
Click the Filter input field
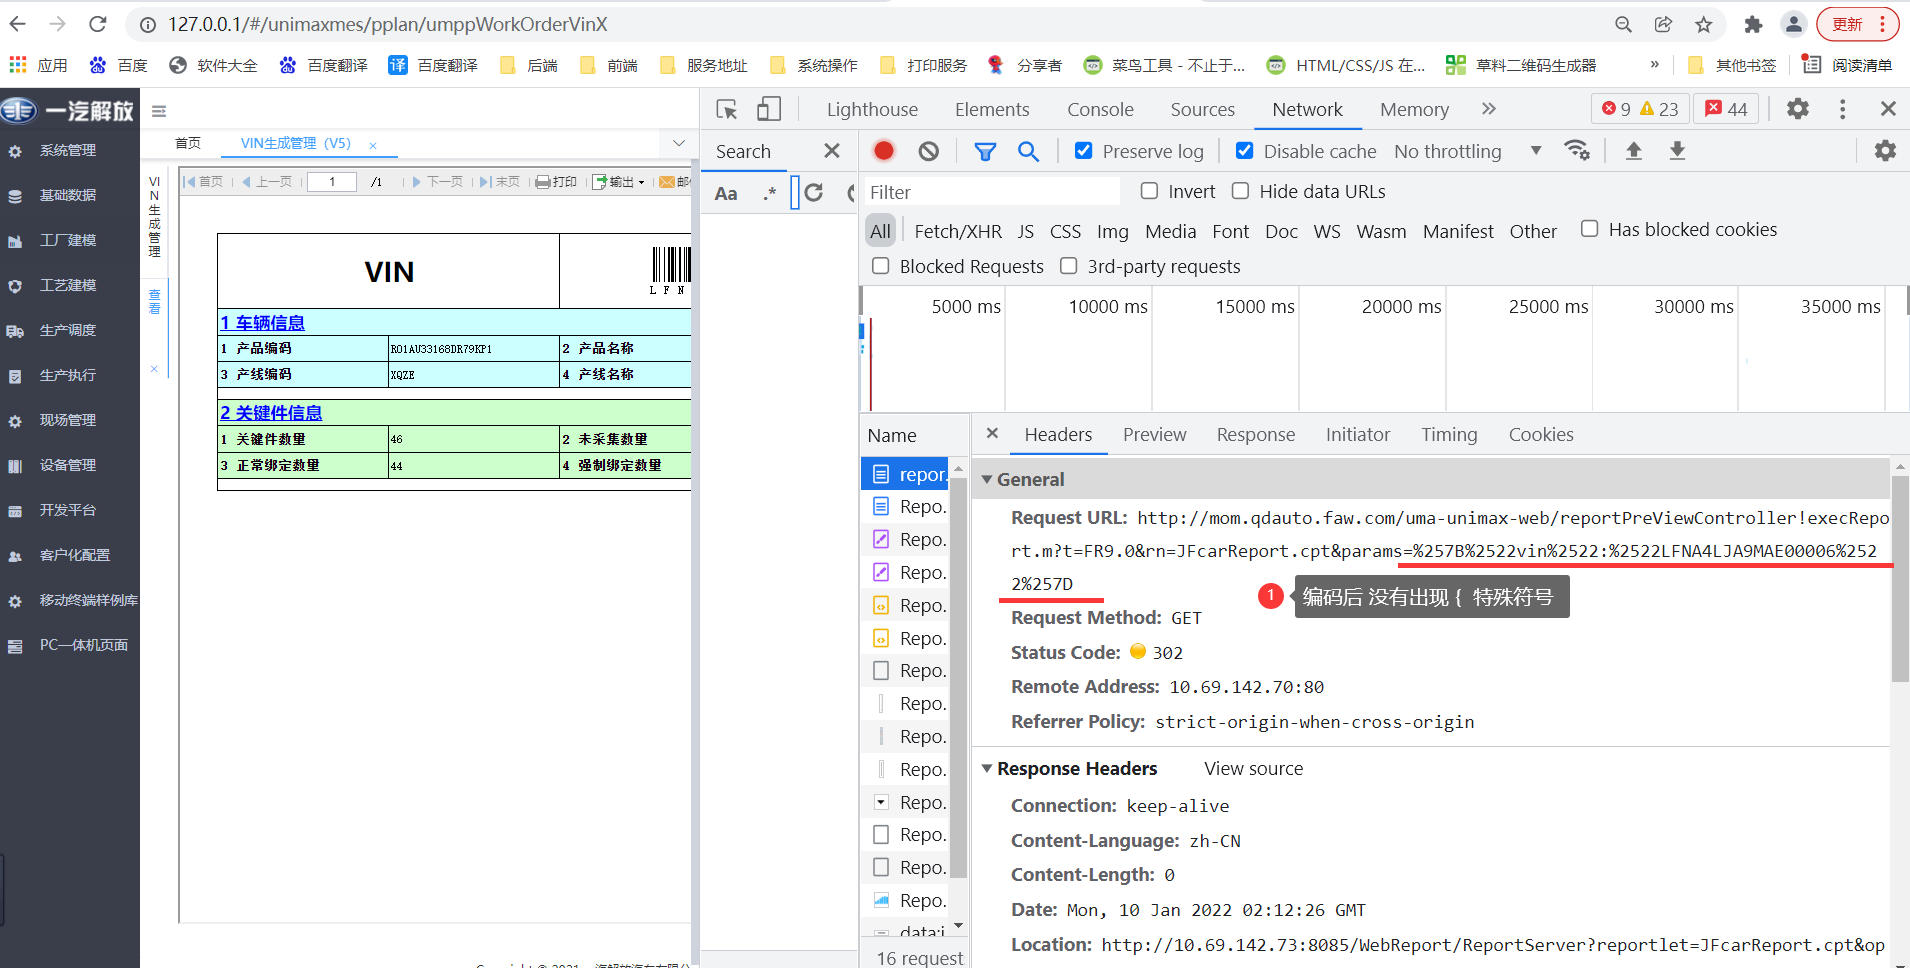pyautogui.click(x=991, y=192)
